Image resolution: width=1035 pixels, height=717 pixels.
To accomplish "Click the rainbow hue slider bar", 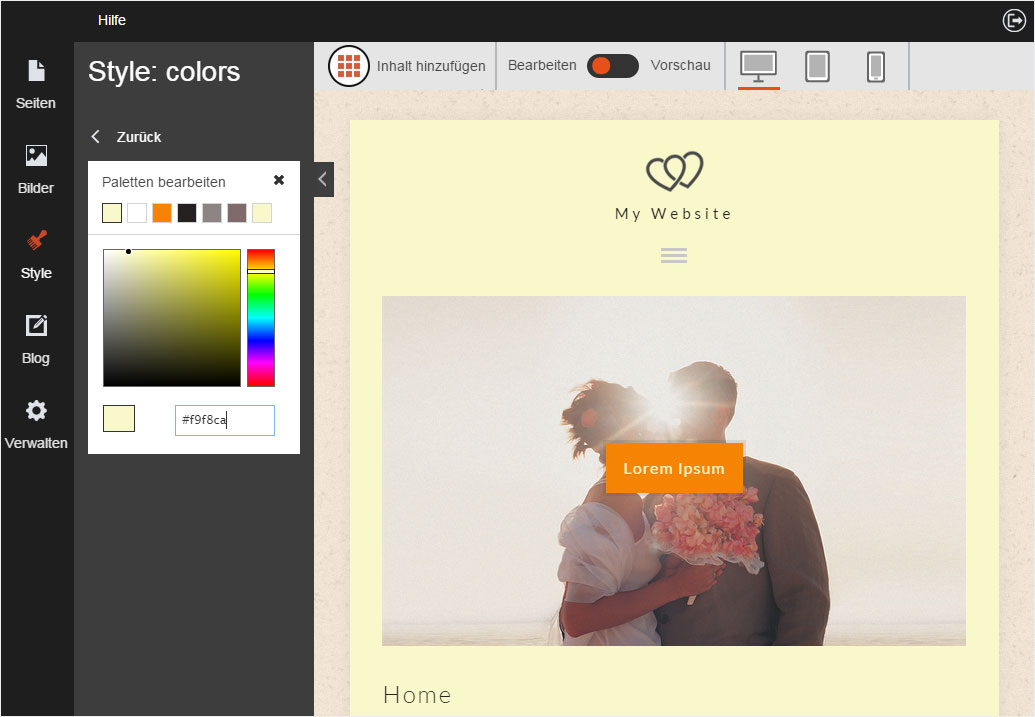I will tap(261, 318).
